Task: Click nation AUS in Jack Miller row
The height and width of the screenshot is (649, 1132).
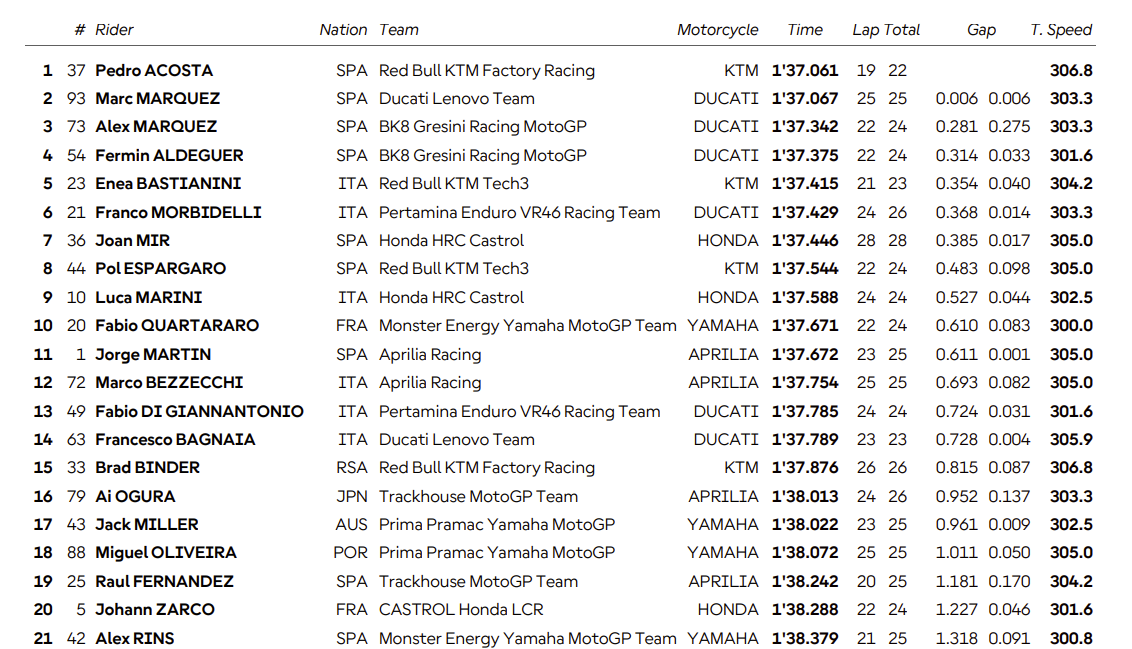Action: [x=351, y=525]
